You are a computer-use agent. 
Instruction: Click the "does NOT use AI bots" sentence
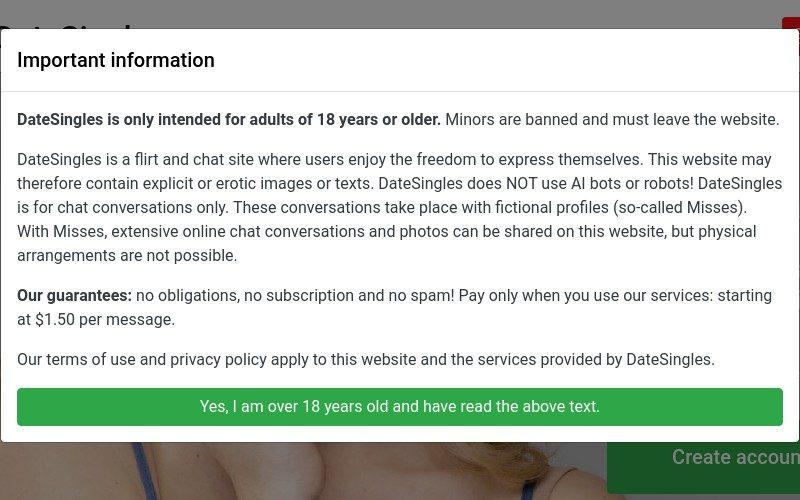pyautogui.click(x=536, y=183)
